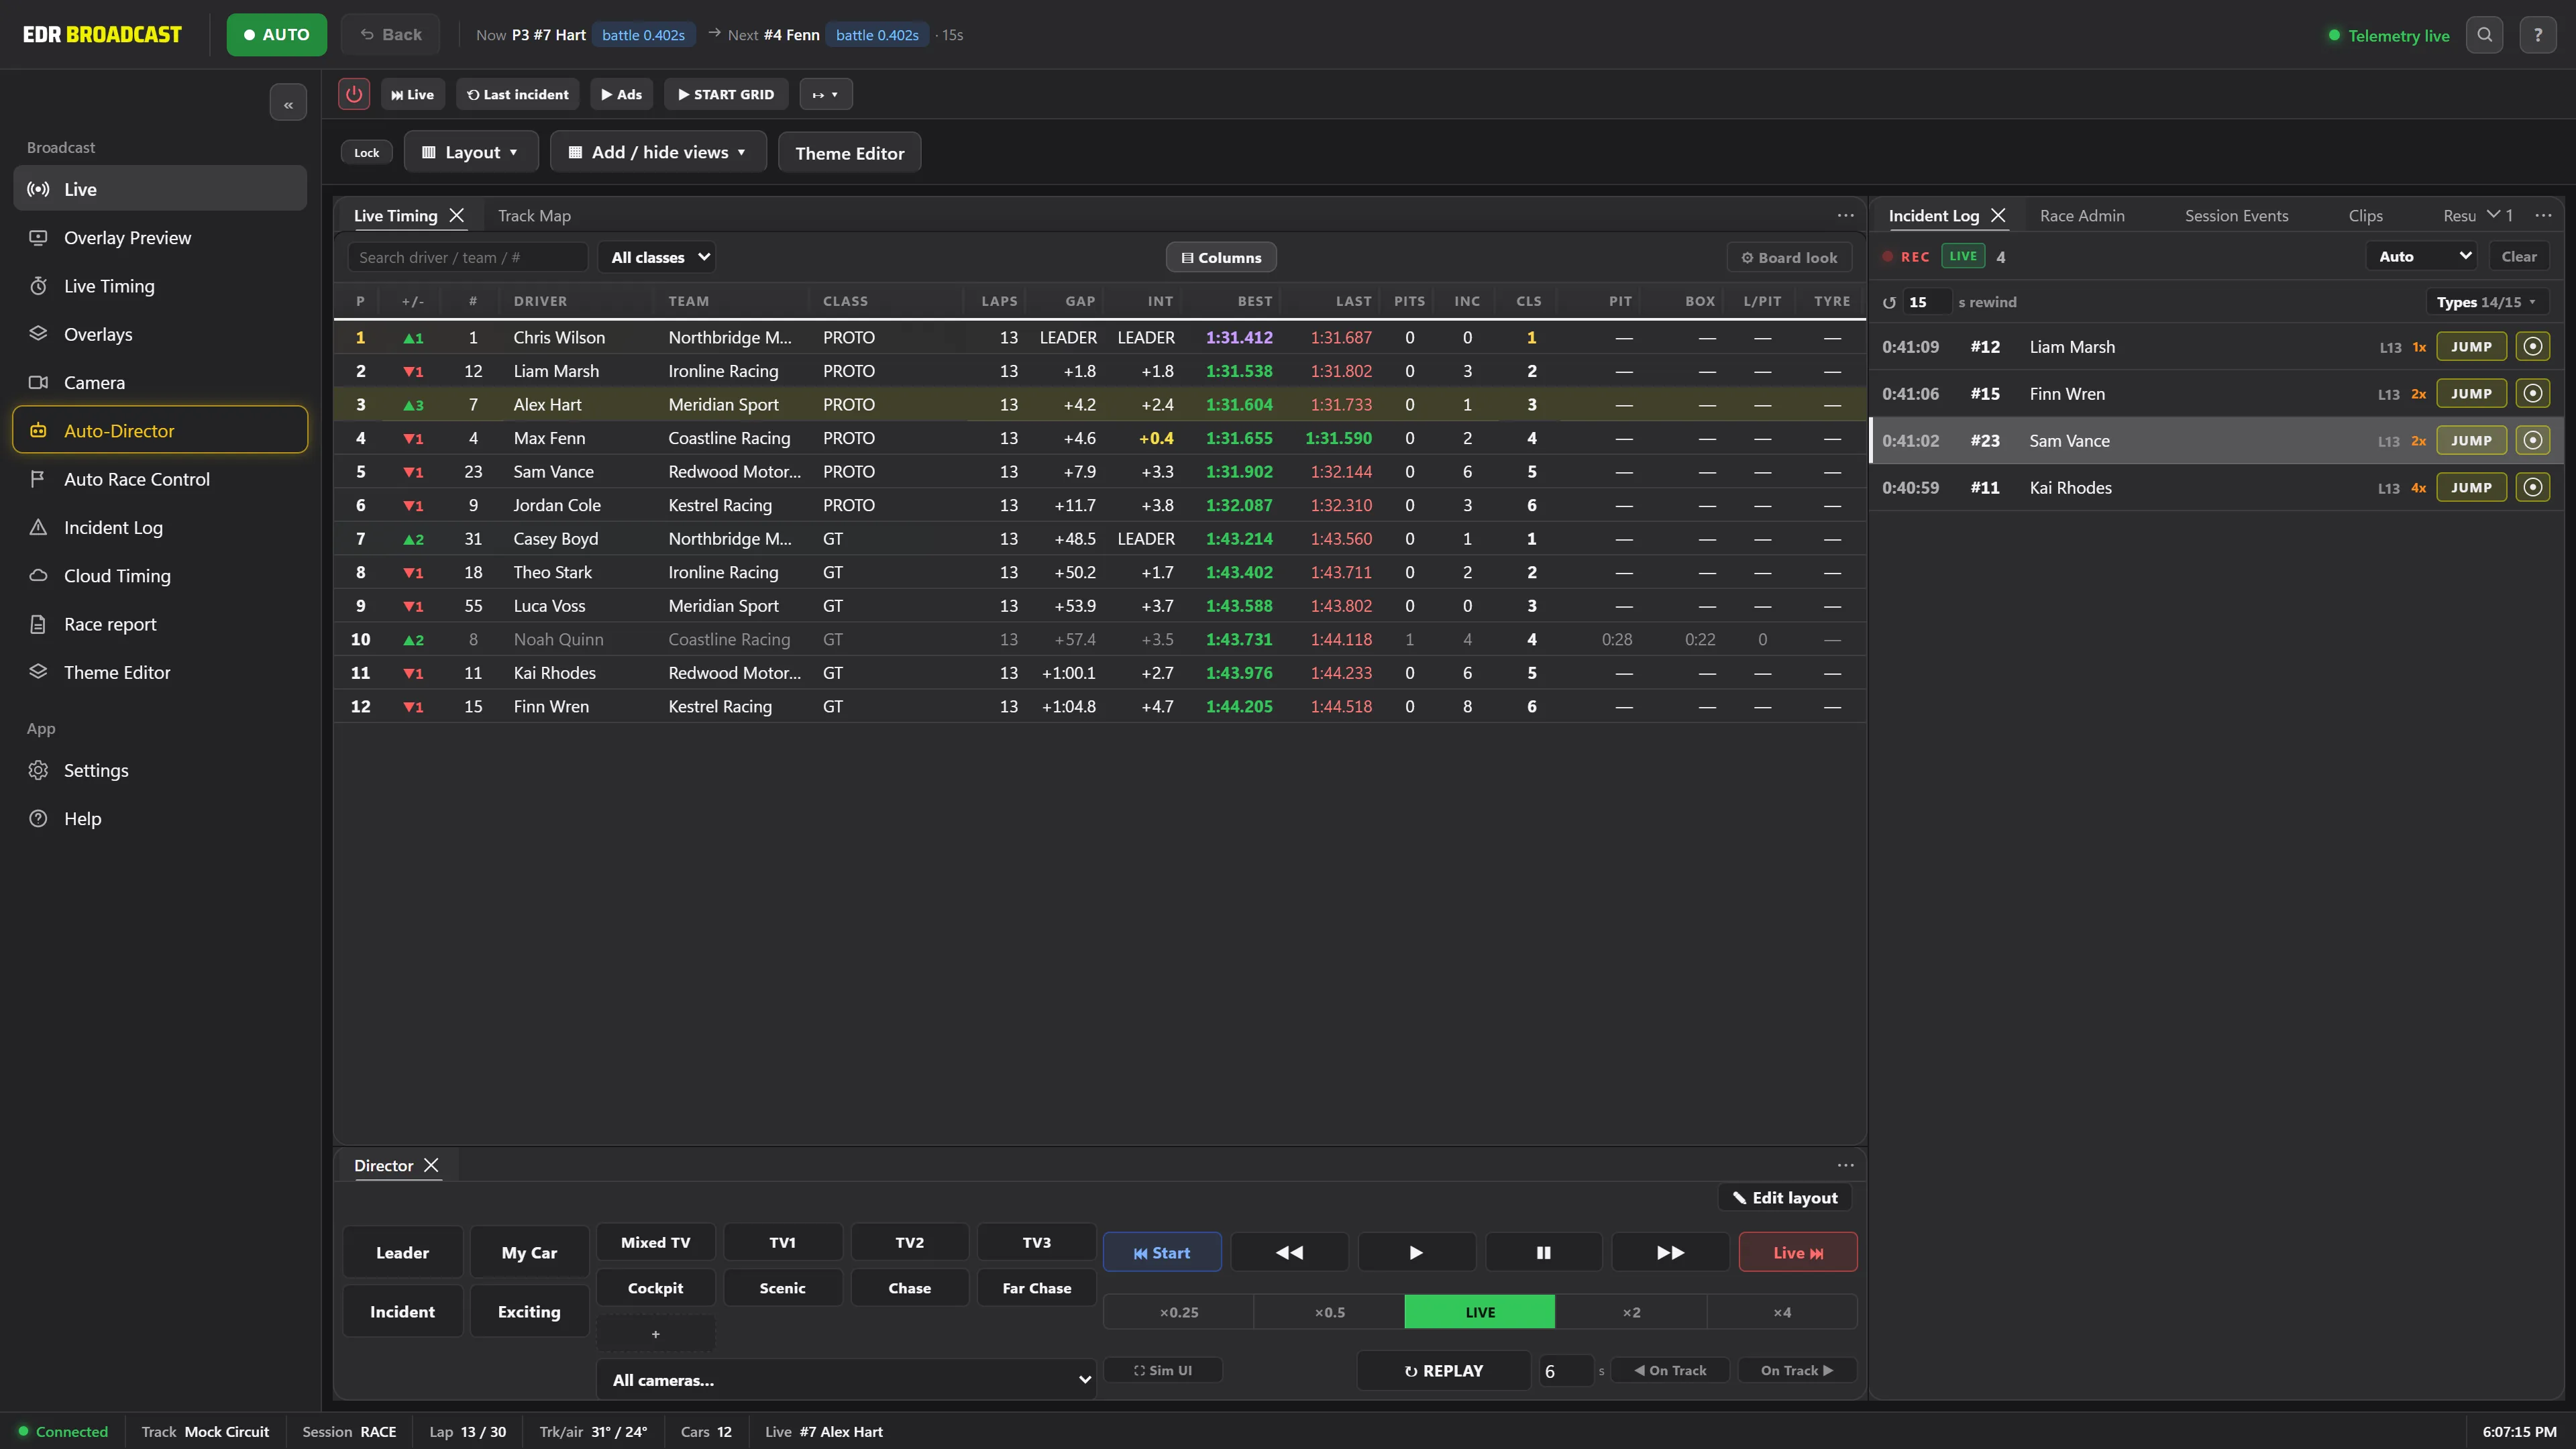Click the replay seconds field showing 6
2576x1449 pixels.
(1565, 1371)
